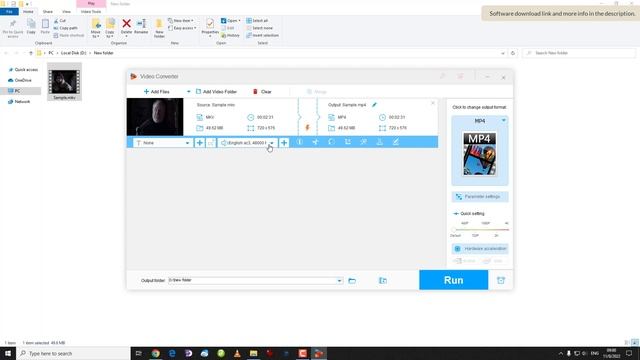
Task: Switch to View tab in File Explorer
Action: point(66,11)
